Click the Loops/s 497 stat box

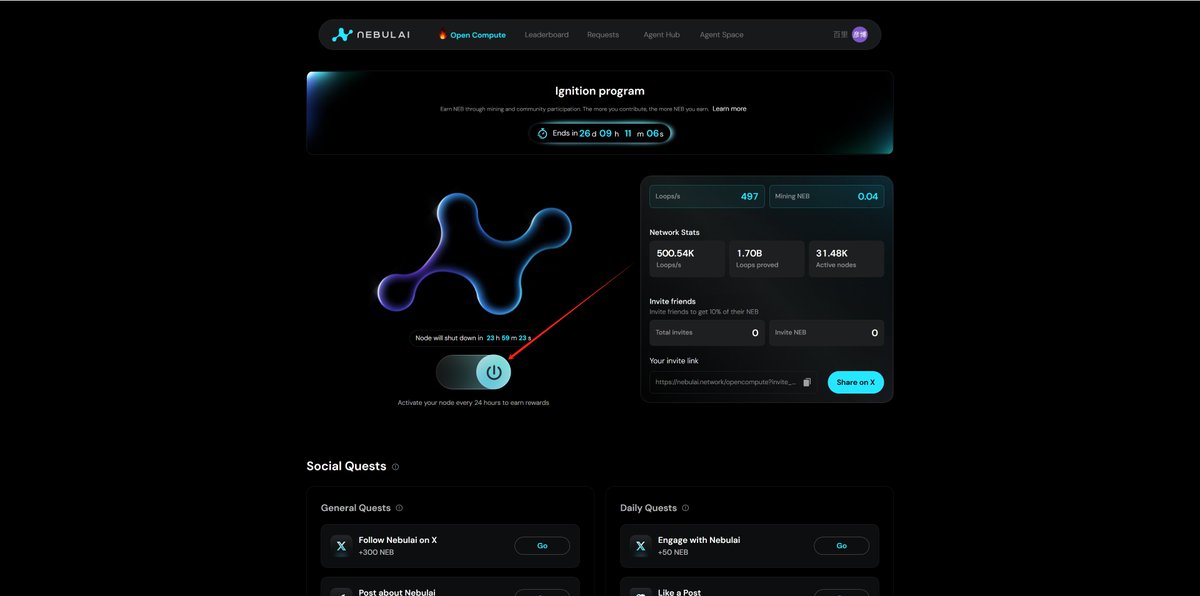pos(707,196)
